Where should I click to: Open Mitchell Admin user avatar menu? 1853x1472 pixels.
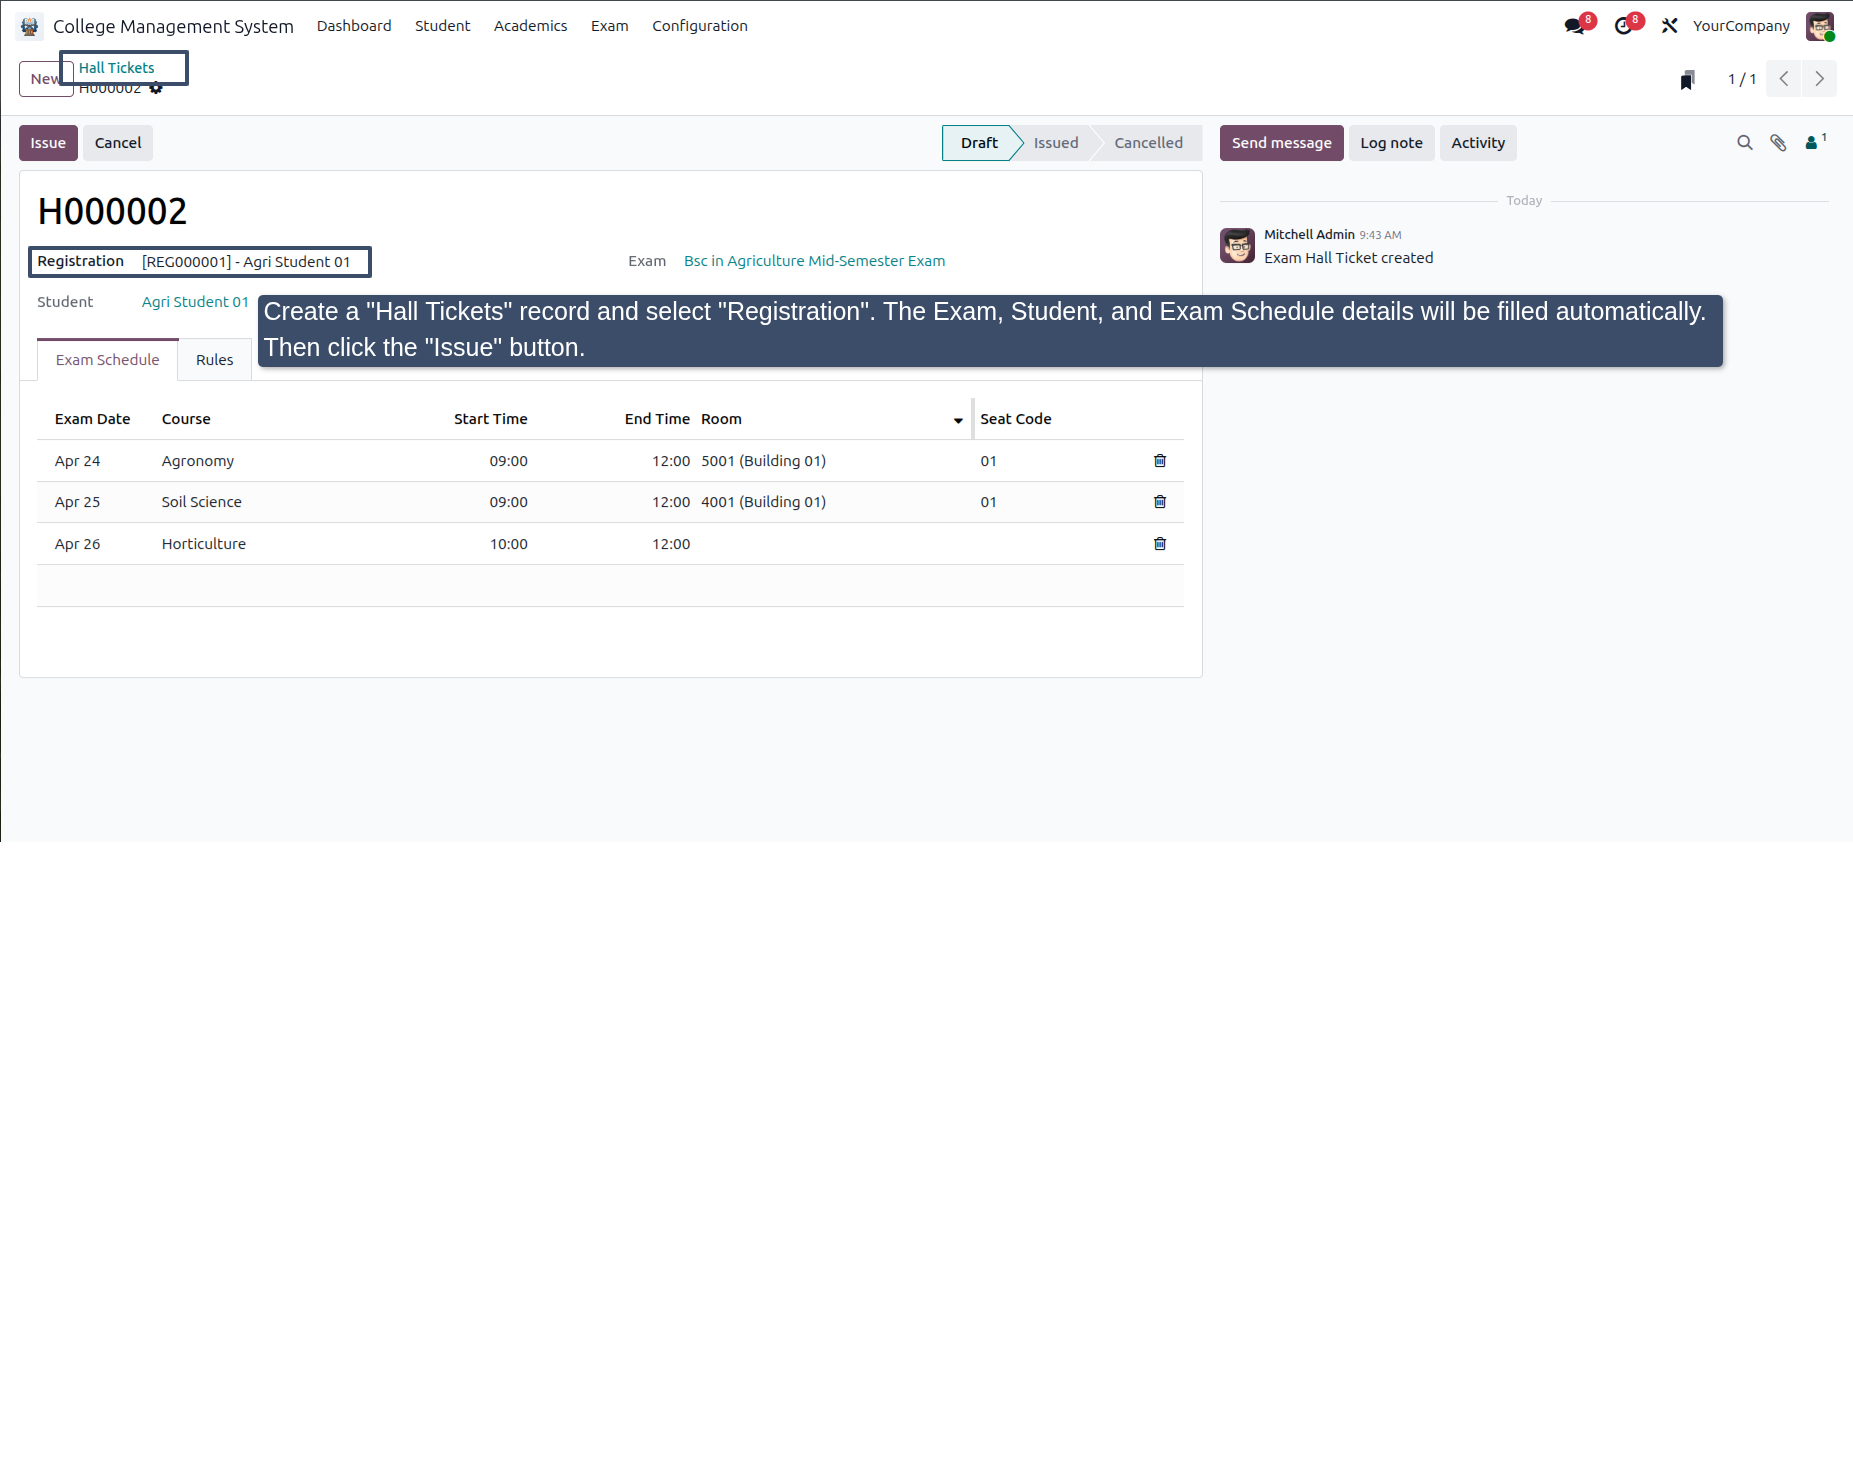1819,26
